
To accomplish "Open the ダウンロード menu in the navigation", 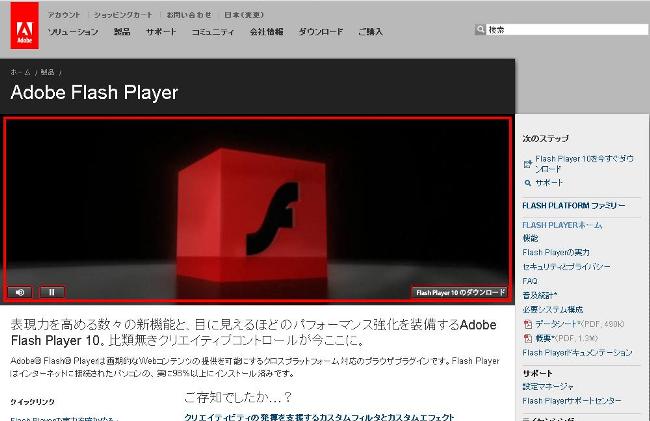I will coord(320,32).
